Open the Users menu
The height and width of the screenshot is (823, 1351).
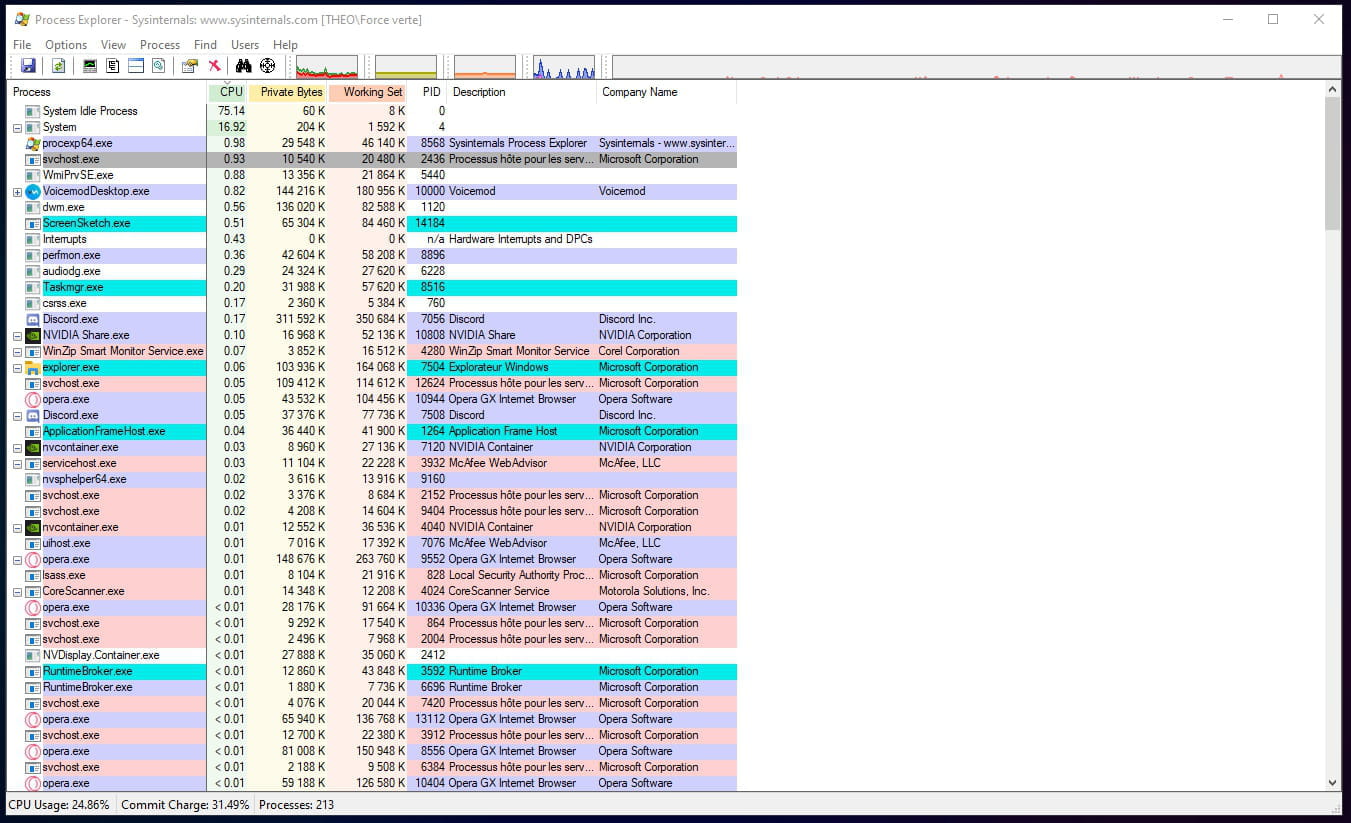point(245,45)
